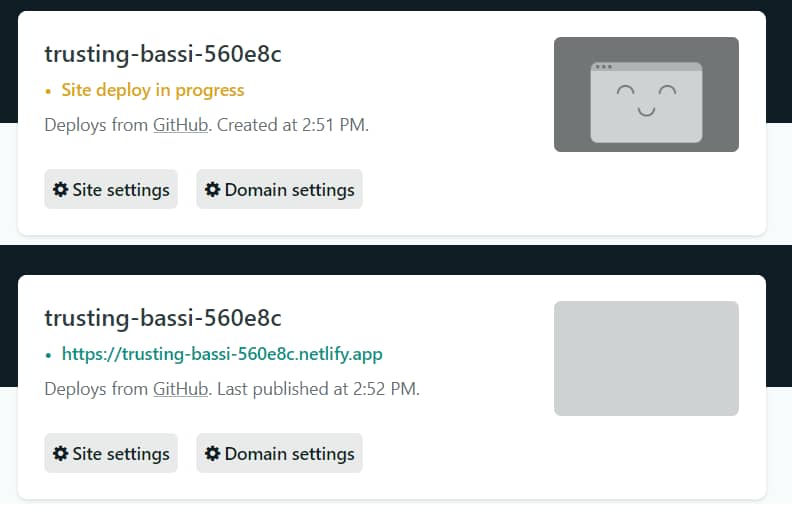The image size is (792, 511).
Task: Click GitHub link in lower card
Action: tap(180, 389)
